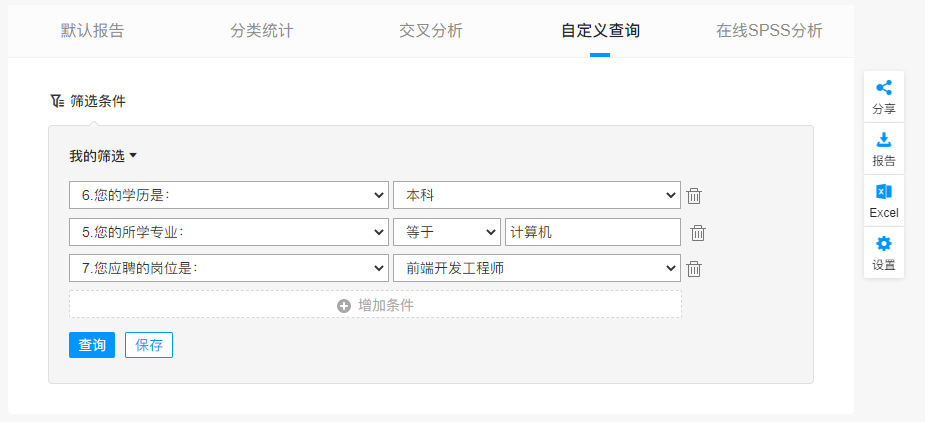Expand the 我的筛选 saved filters menu
The height and width of the screenshot is (422, 925).
[x=103, y=156]
